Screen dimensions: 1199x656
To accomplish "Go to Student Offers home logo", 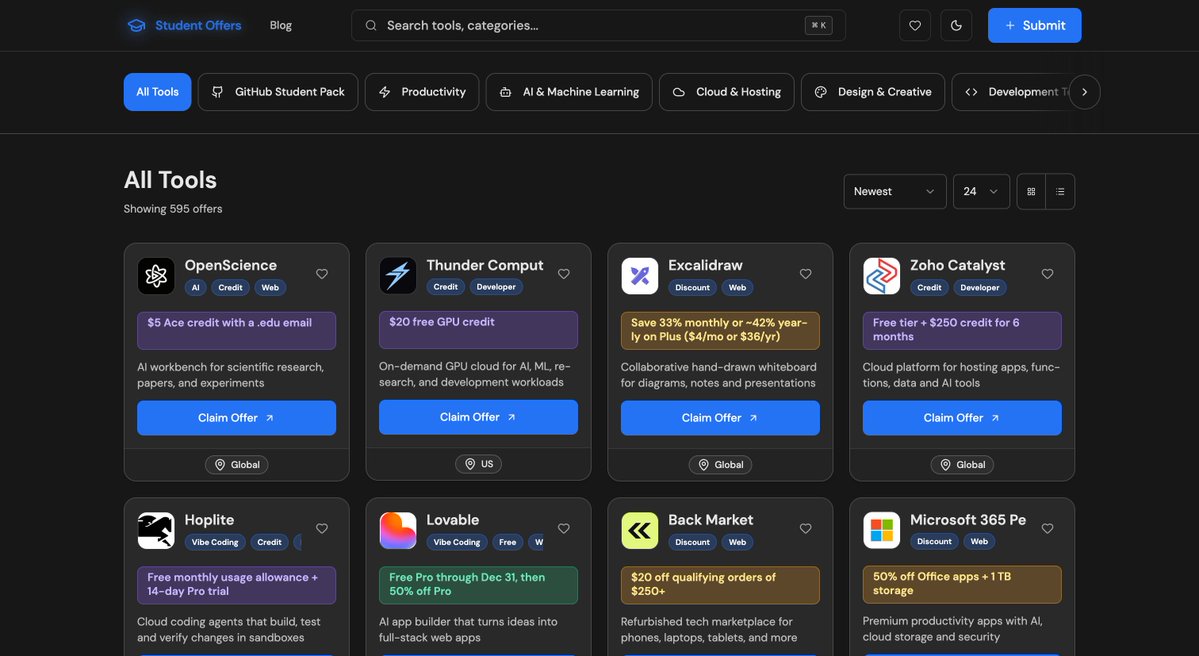I will point(184,25).
